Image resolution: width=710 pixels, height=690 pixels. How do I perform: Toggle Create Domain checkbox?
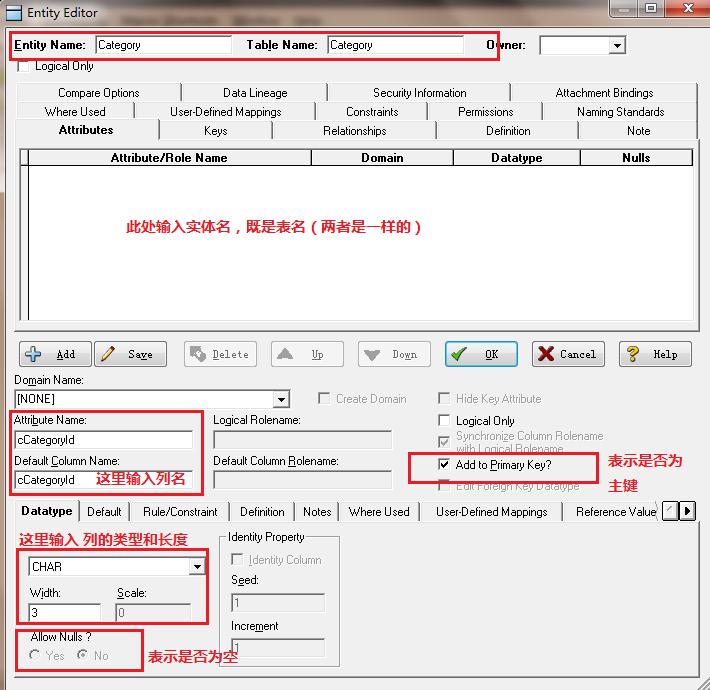(324, 398)
